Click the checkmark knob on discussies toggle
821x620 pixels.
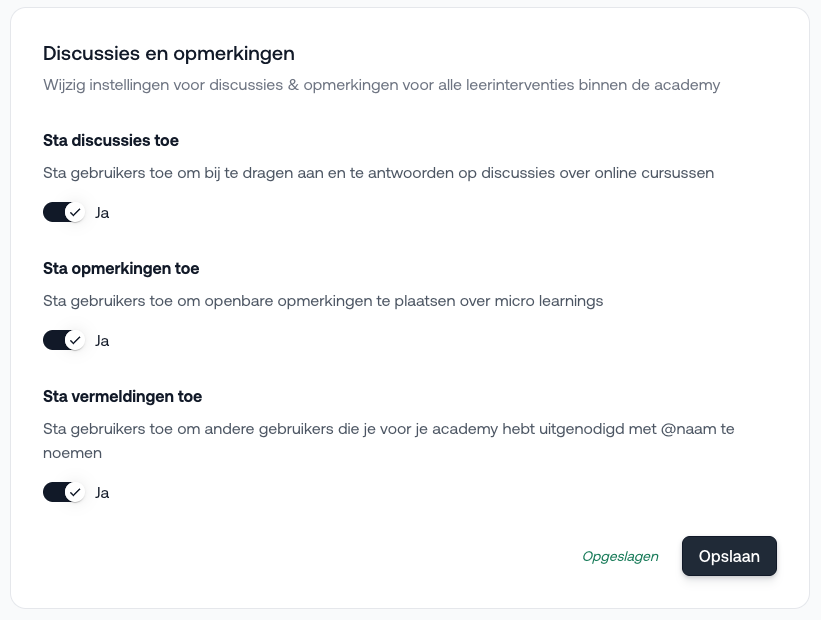74,212
